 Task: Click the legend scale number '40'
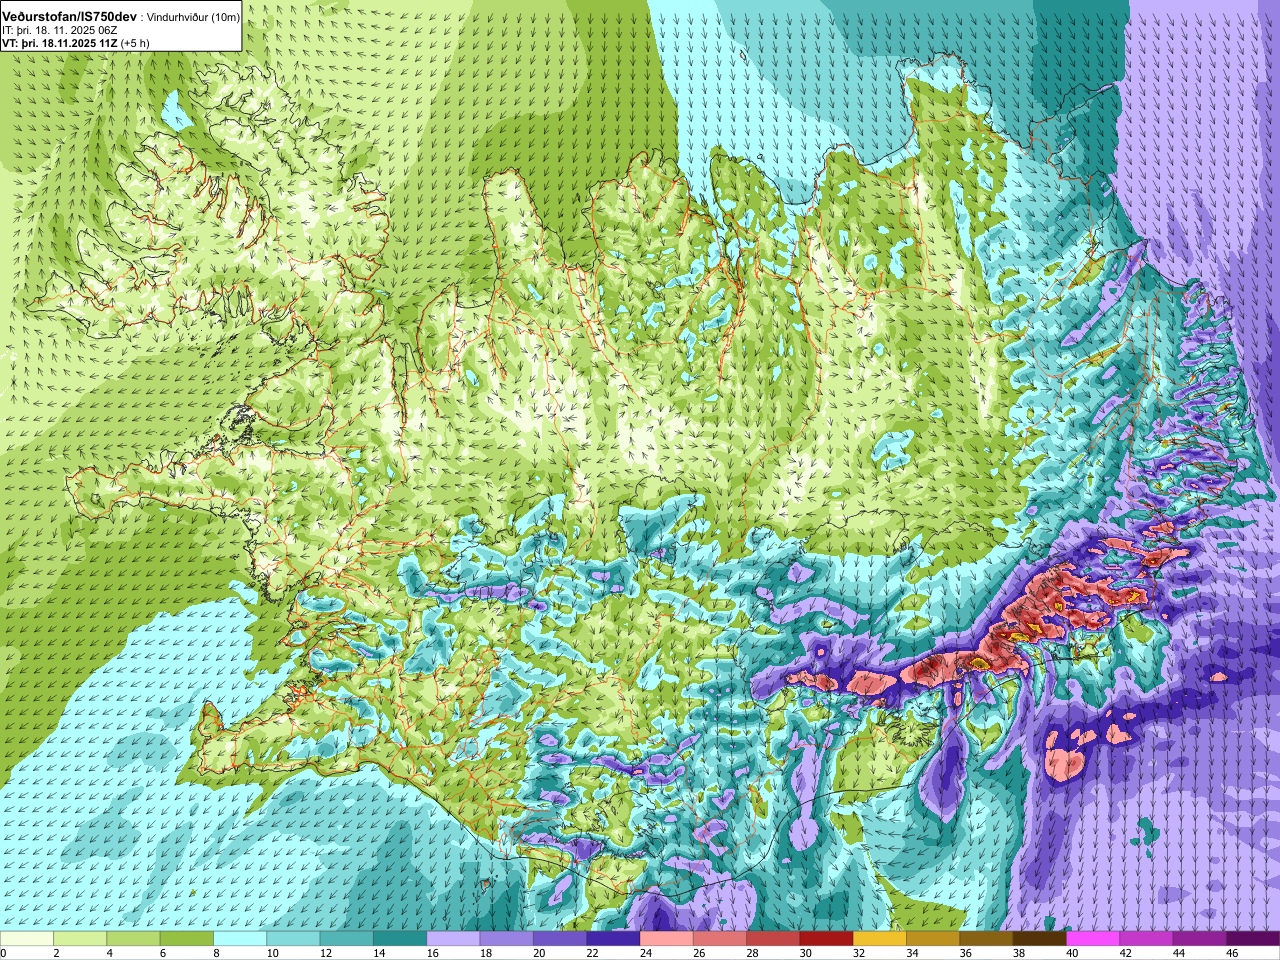pyautogui.click(x=1072, y=953)
